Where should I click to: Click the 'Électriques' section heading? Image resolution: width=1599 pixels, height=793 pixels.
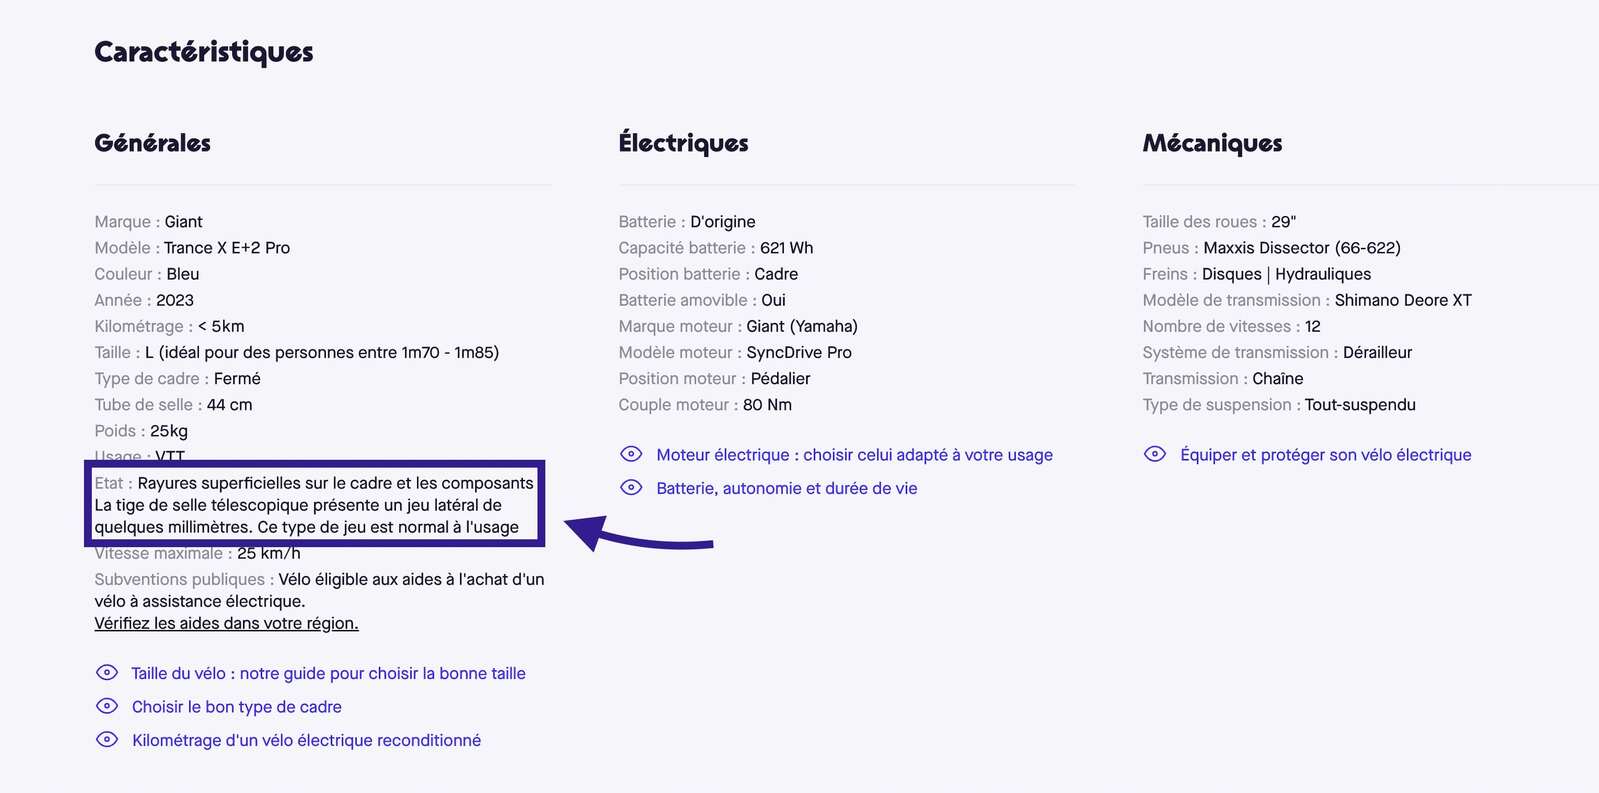tap(683, 143)
